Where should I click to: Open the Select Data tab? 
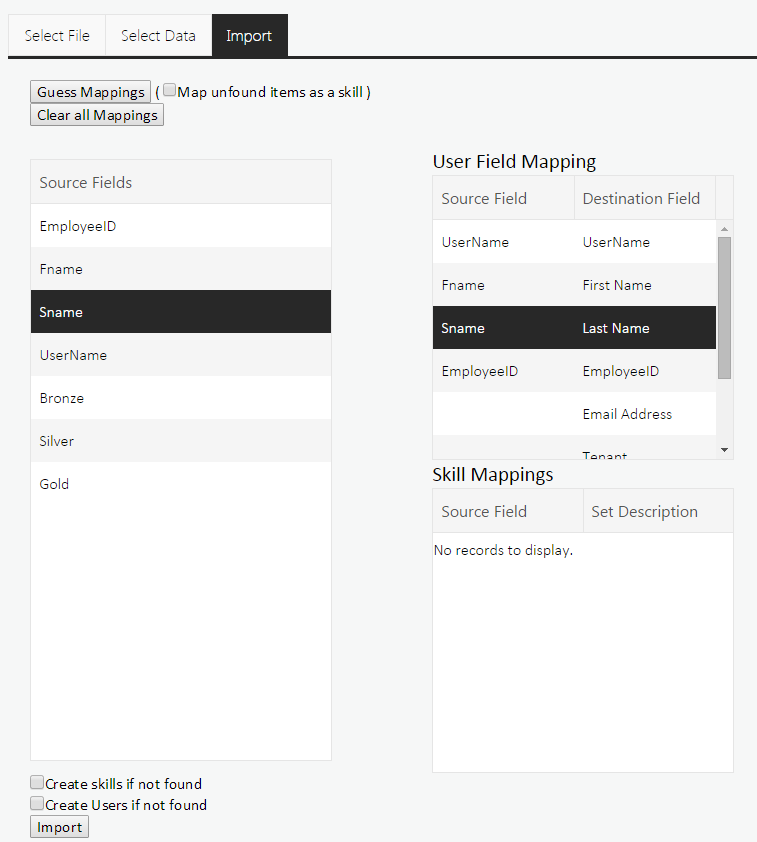[x=158, y=36]
